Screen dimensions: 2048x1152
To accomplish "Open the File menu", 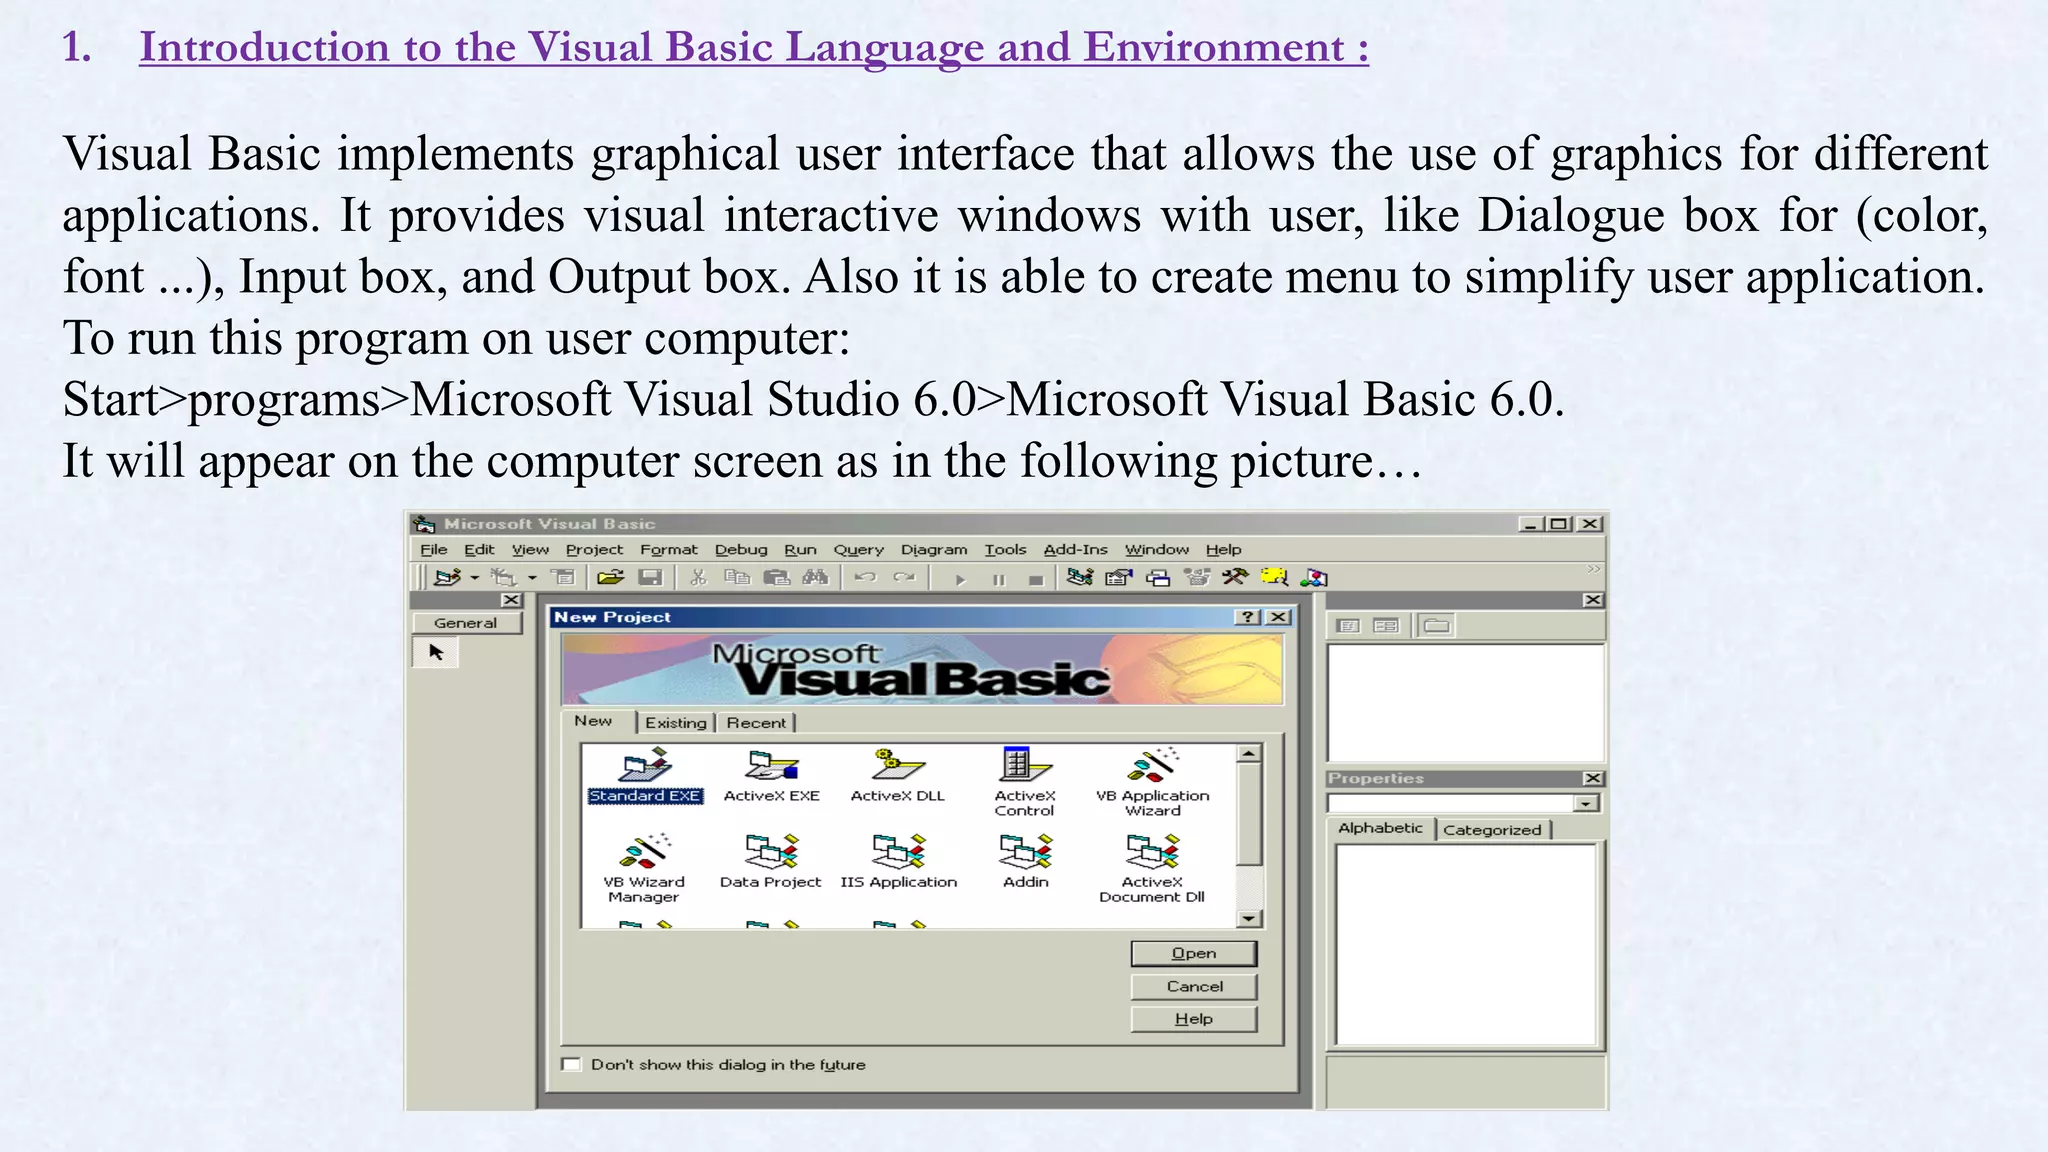I will [x=433, y=549].
